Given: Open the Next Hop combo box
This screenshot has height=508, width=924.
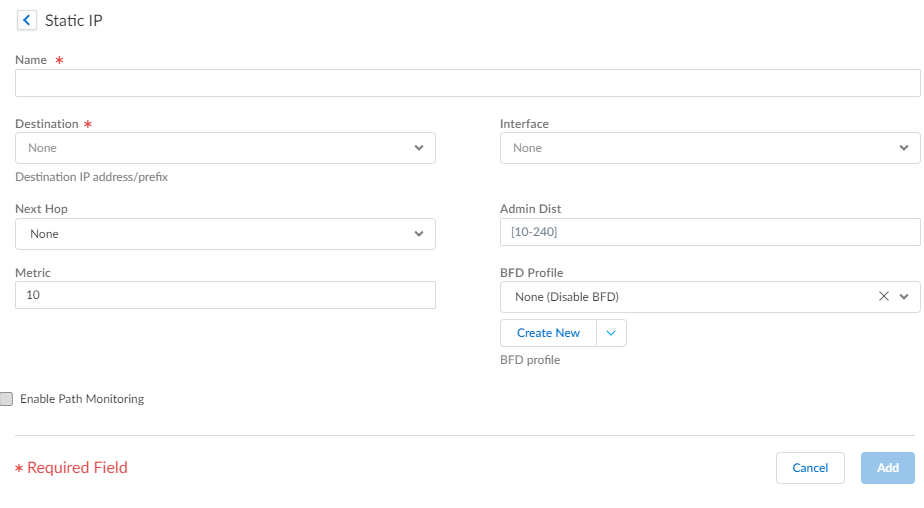Looking at the screenshot, I should 215,234.
